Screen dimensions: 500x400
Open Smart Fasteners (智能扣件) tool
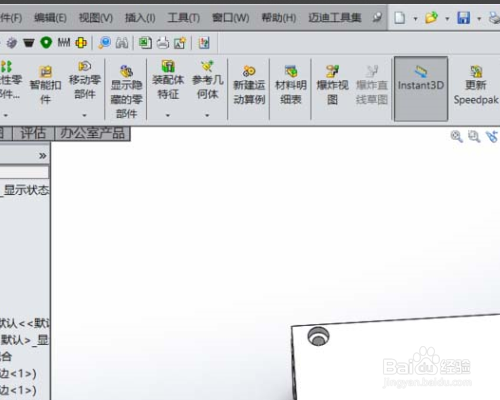(45, 85)
